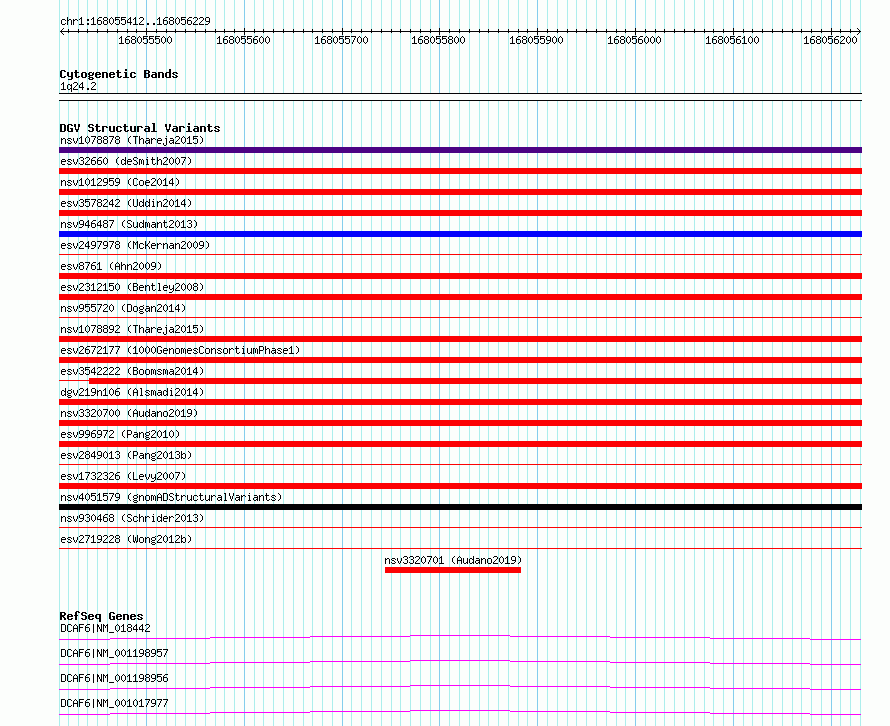Click the left arrow end of the ruler
Viewport: 890px width, 726px height.
pos(62,31)
